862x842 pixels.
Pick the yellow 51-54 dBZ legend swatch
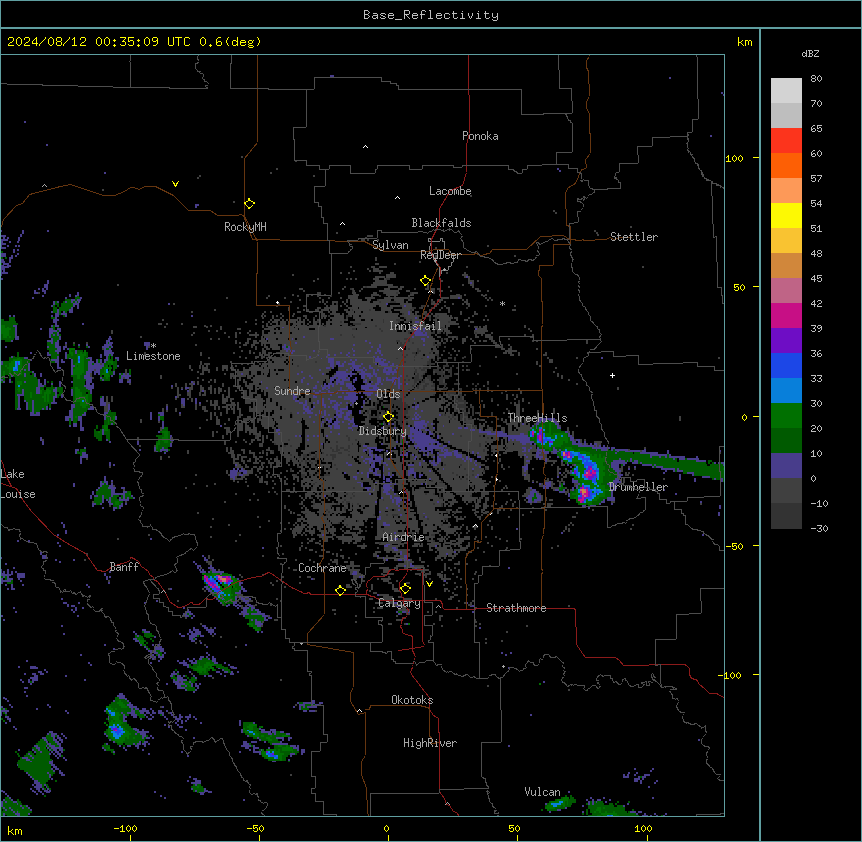[x=786, y=215]
